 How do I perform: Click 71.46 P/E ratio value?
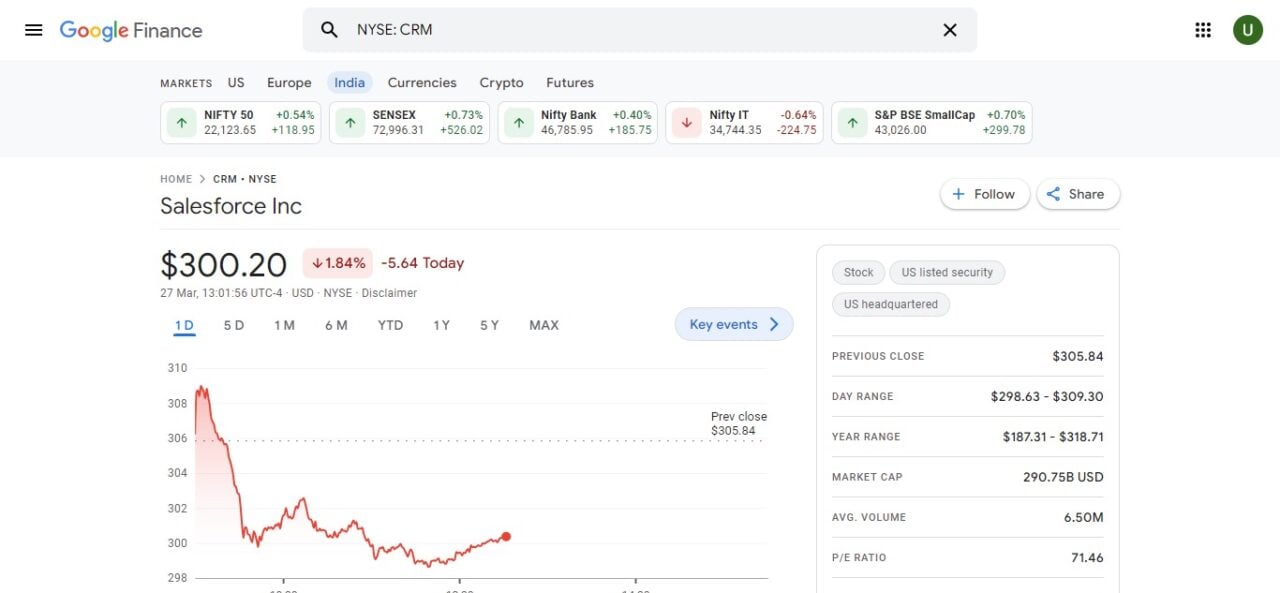coord(1087,558)
